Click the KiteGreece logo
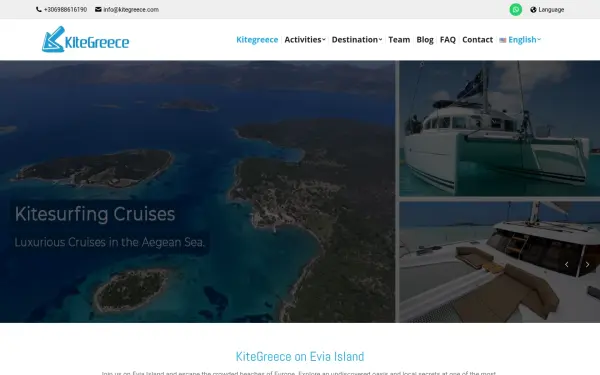This screenshot has width=600, height=375. pyautogui.click(x=85, y=39)
